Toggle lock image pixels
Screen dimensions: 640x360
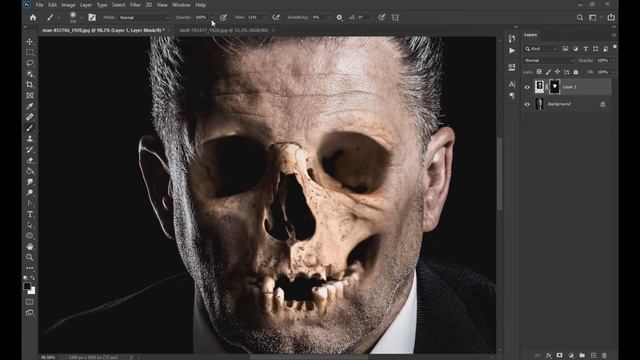click(548, 72)
